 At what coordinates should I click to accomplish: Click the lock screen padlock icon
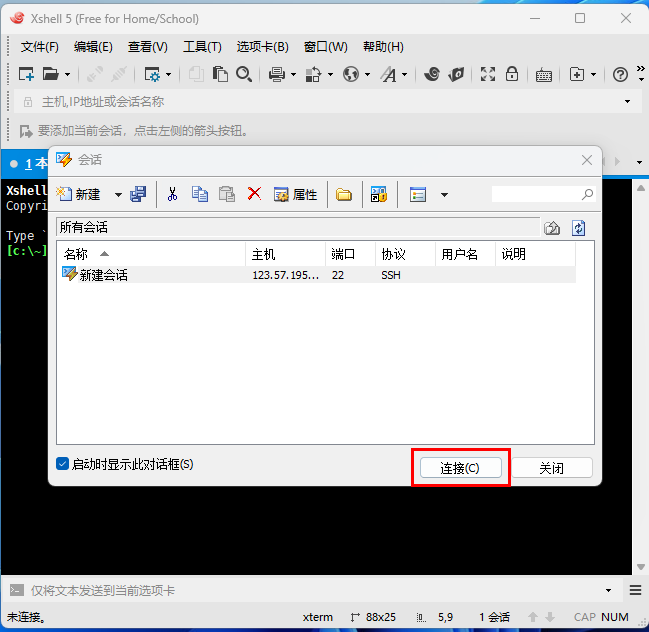[x=512, y=74]
